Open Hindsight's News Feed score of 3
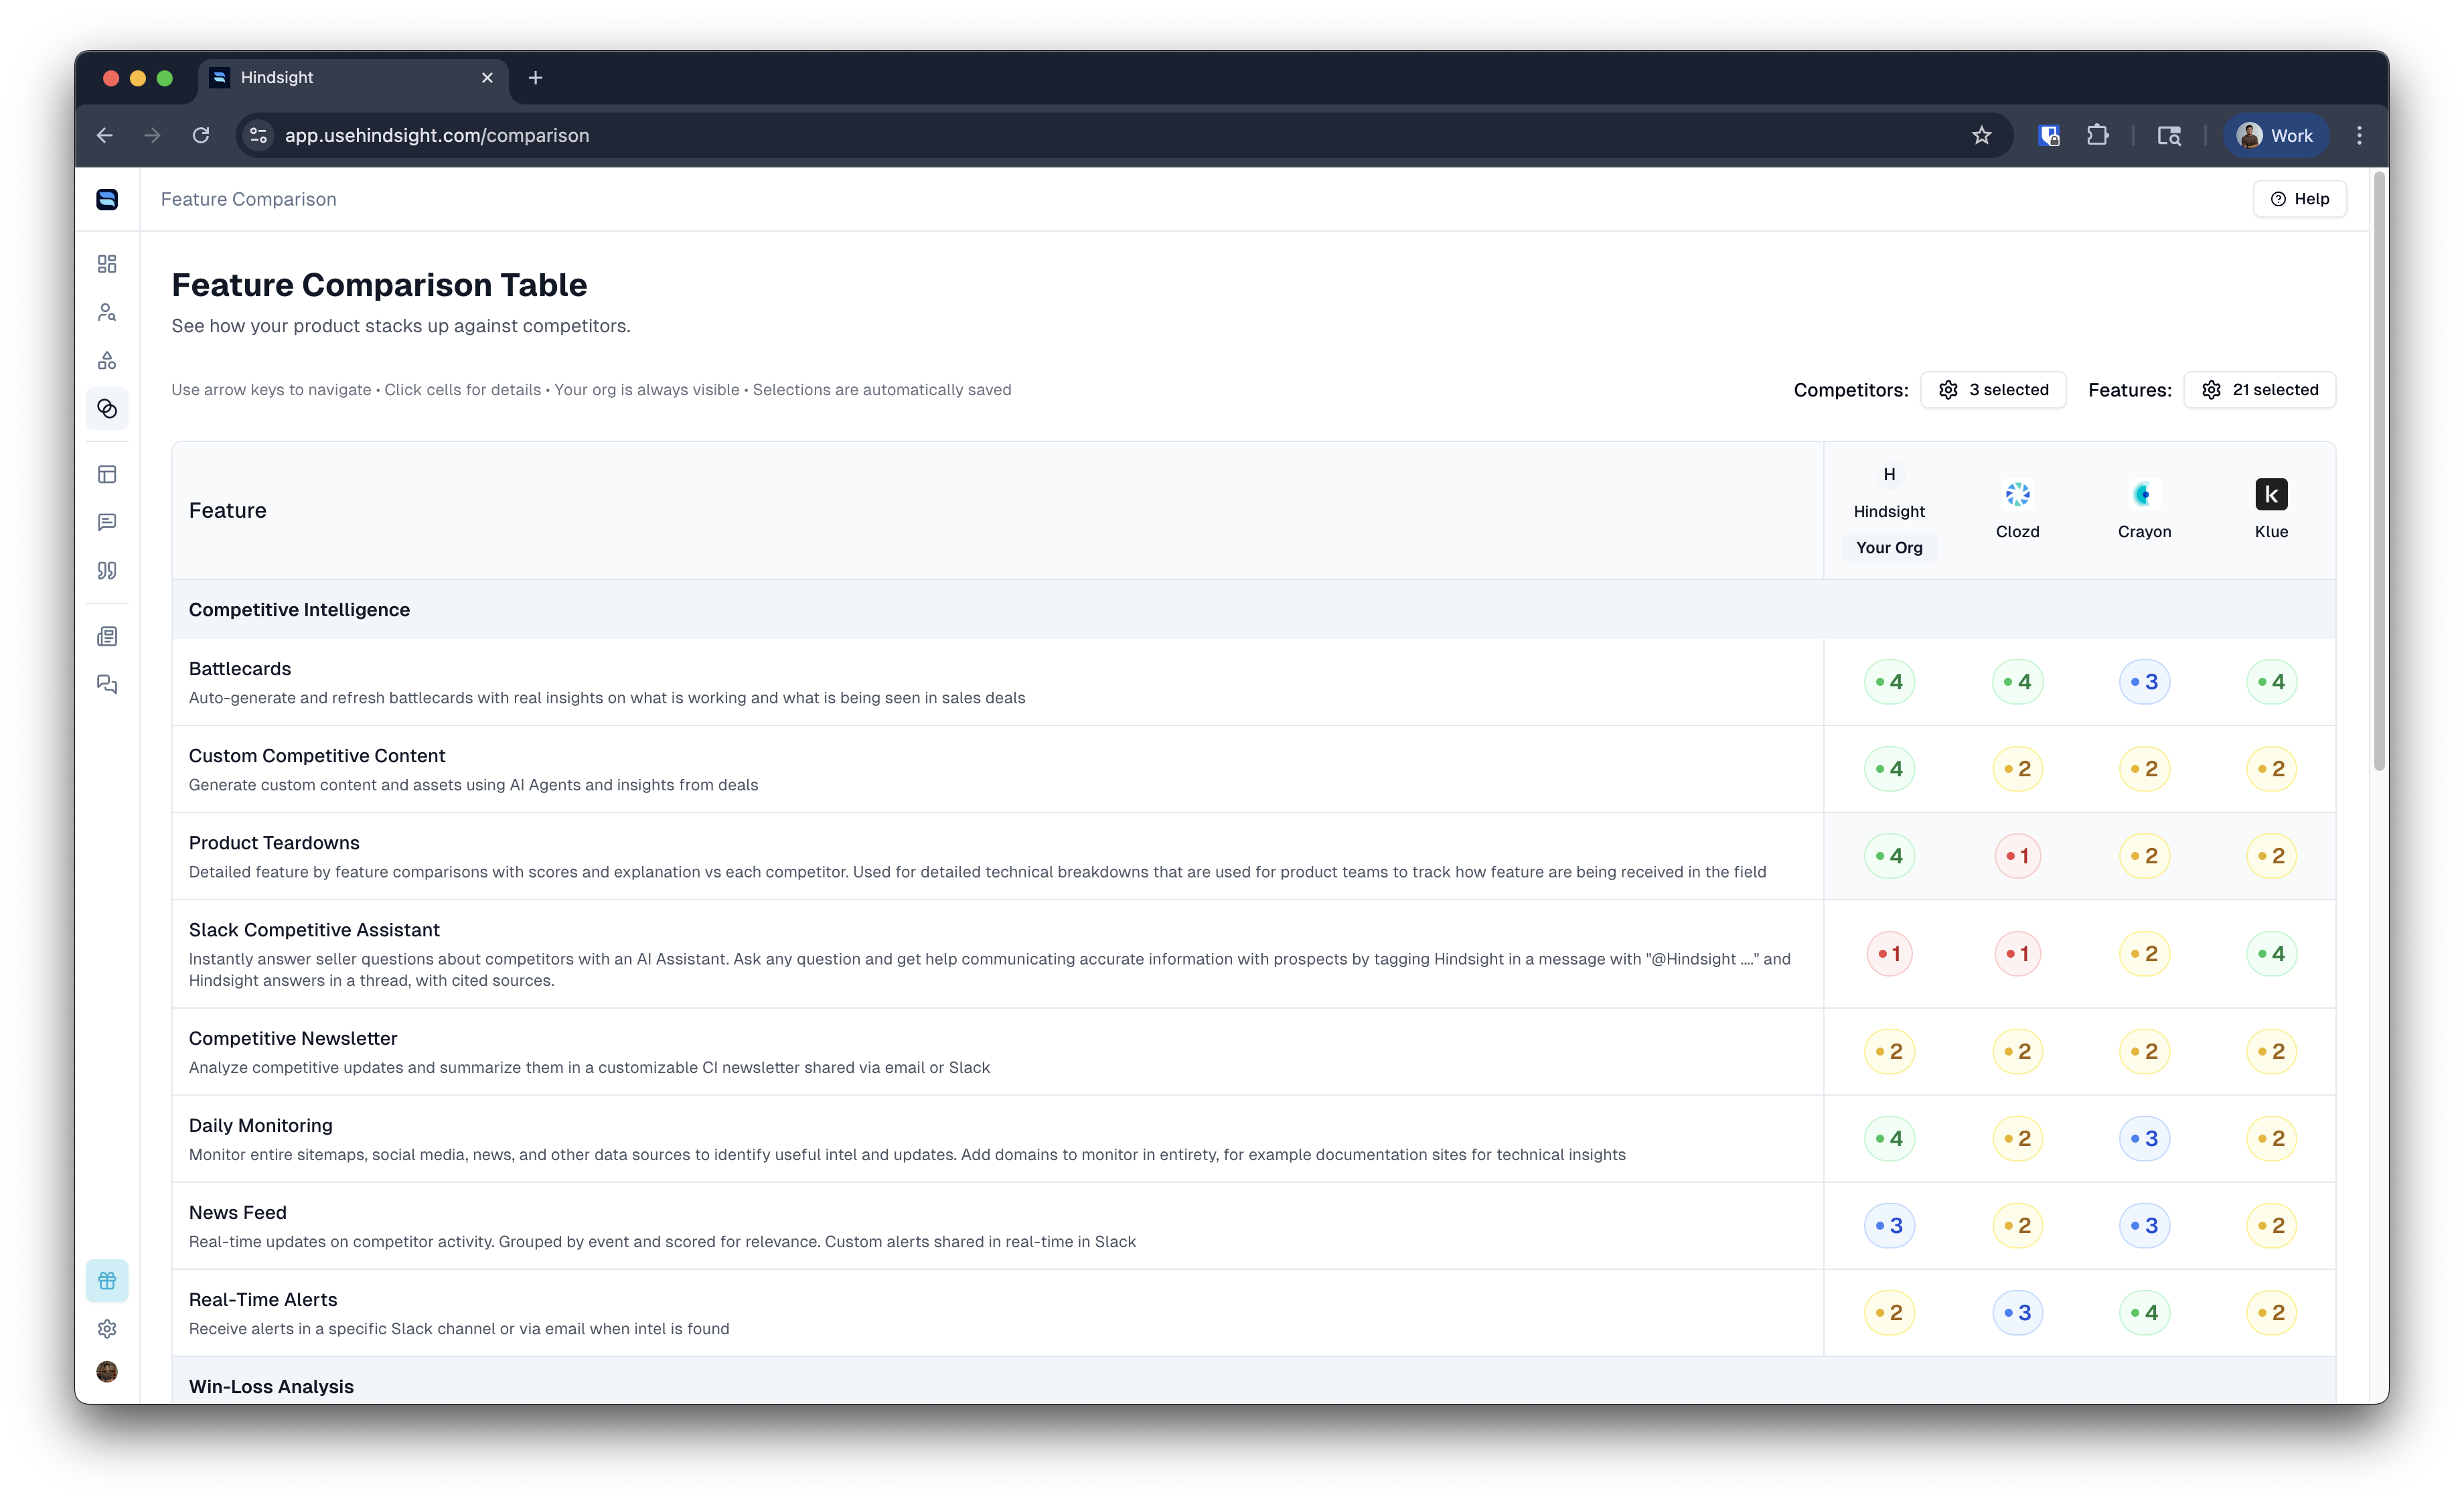Image resolution: width=2464 pixels, height=1503 pixels. click(1889, 1226)
